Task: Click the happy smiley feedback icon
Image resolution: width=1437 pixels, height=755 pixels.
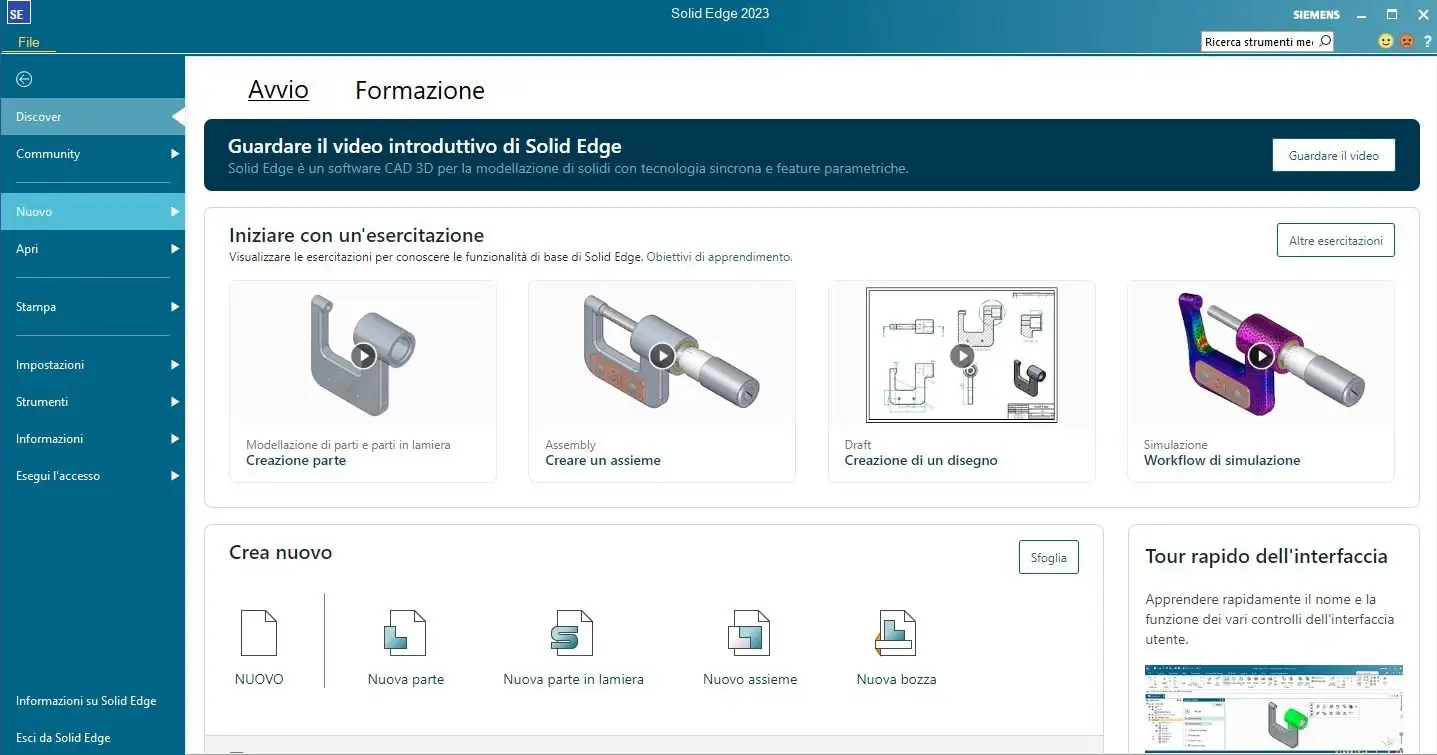Action: pos(1386,41)
